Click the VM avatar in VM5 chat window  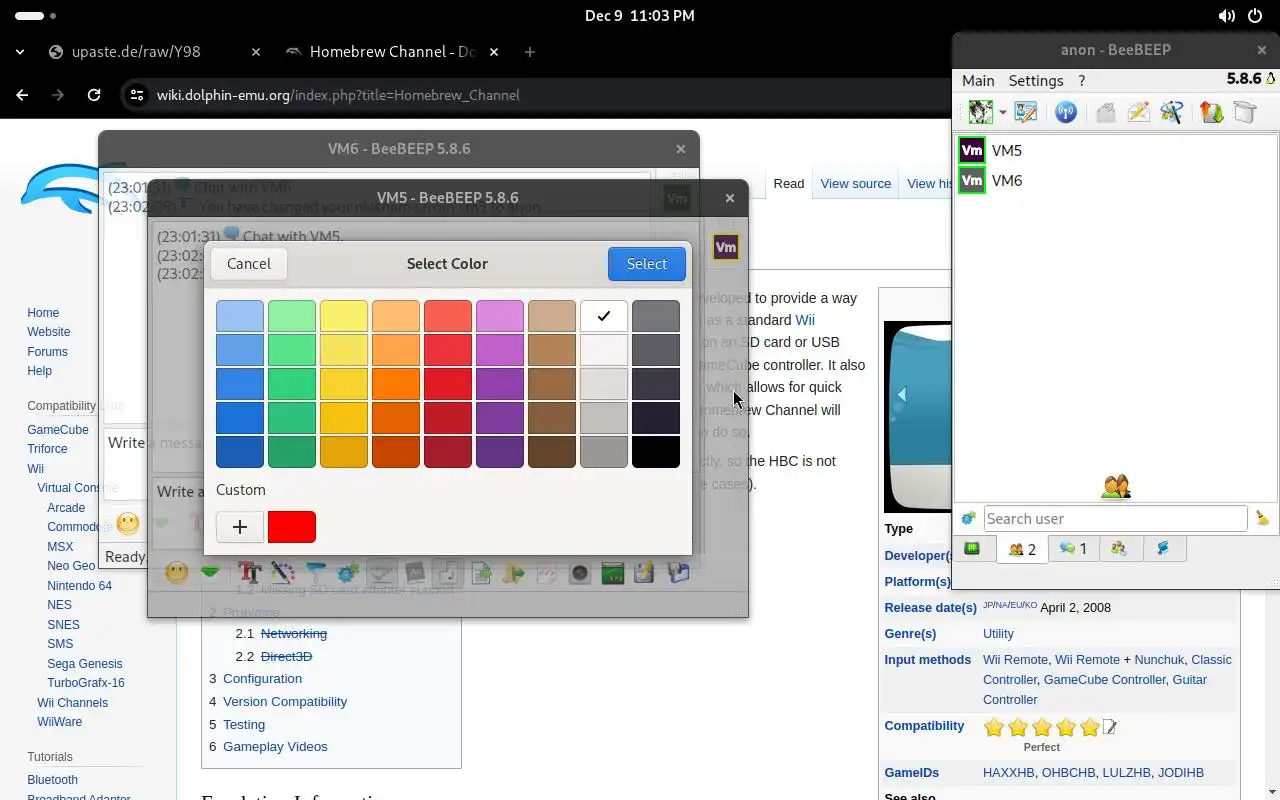(726, 247)
